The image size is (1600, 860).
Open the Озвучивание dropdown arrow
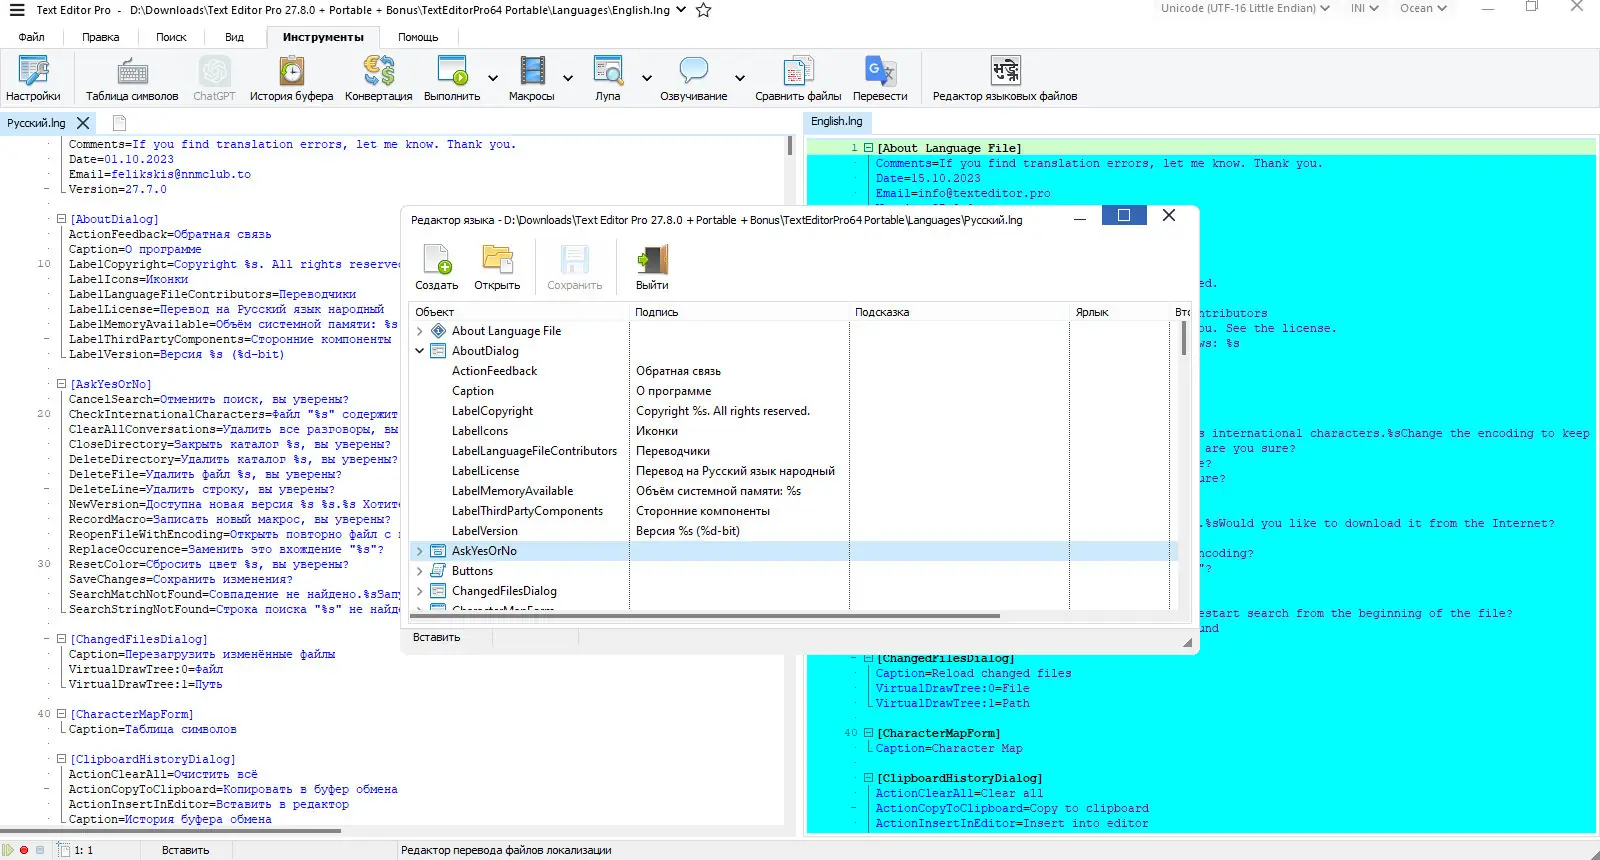(740, 78)
